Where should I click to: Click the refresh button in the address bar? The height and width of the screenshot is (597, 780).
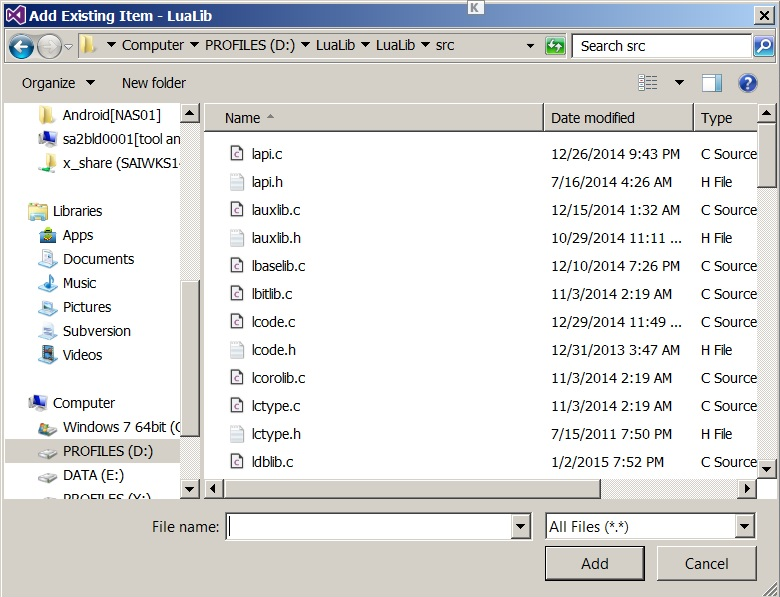pyautogui.click(x=555, y=46)
